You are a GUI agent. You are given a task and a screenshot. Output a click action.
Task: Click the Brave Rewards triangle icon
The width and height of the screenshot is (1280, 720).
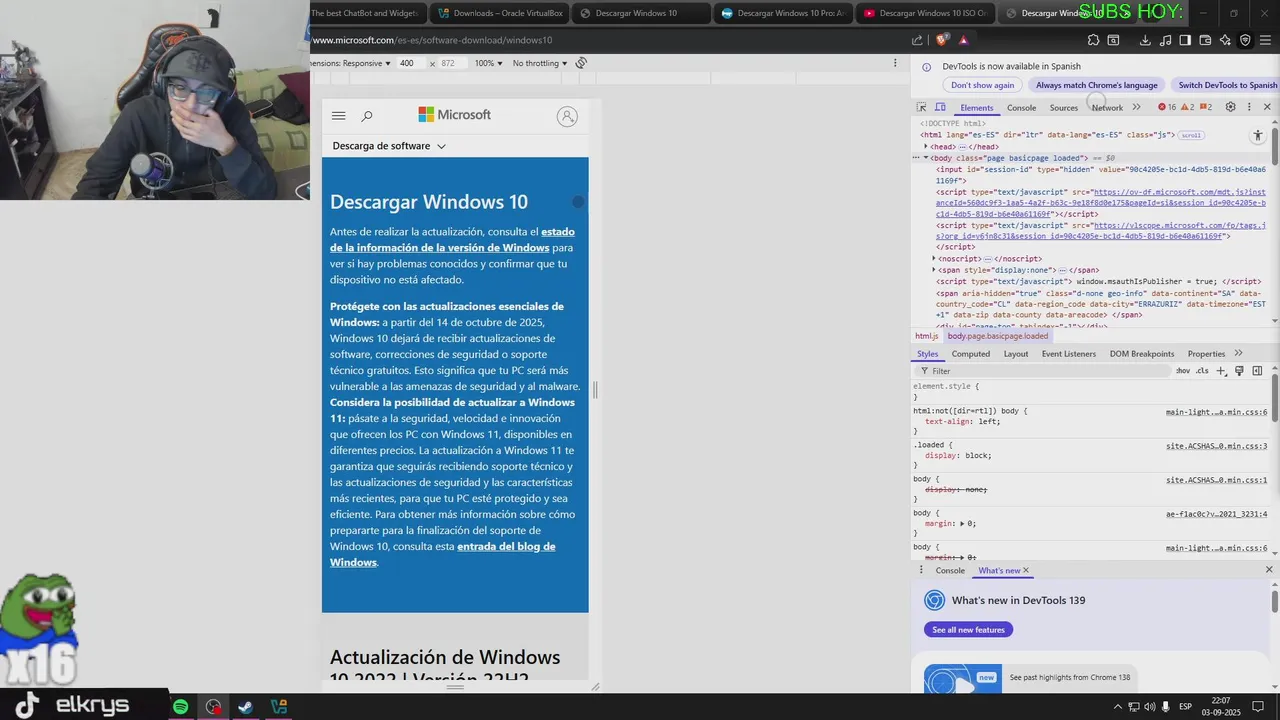[963, 40]
